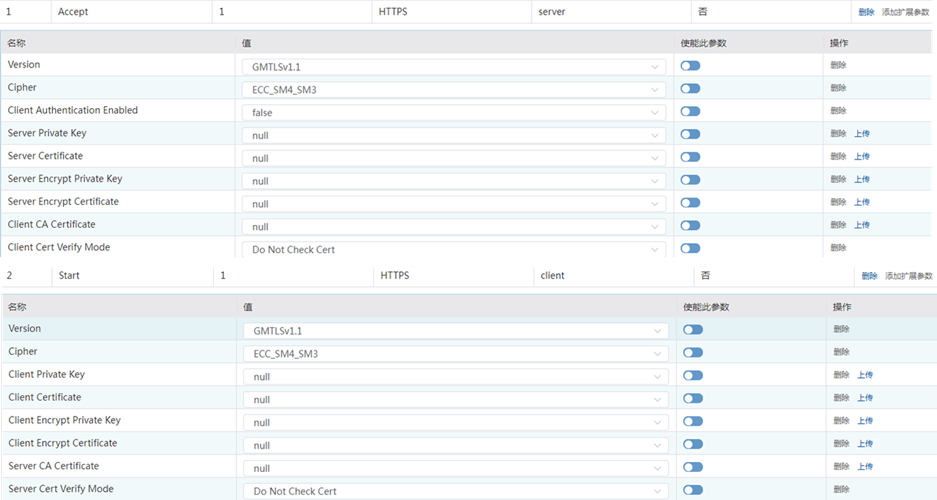This screenshot has width=937, height=500.
Task: Open the Server Cert Verify Mode dropdown
Action: coord(456,491)
